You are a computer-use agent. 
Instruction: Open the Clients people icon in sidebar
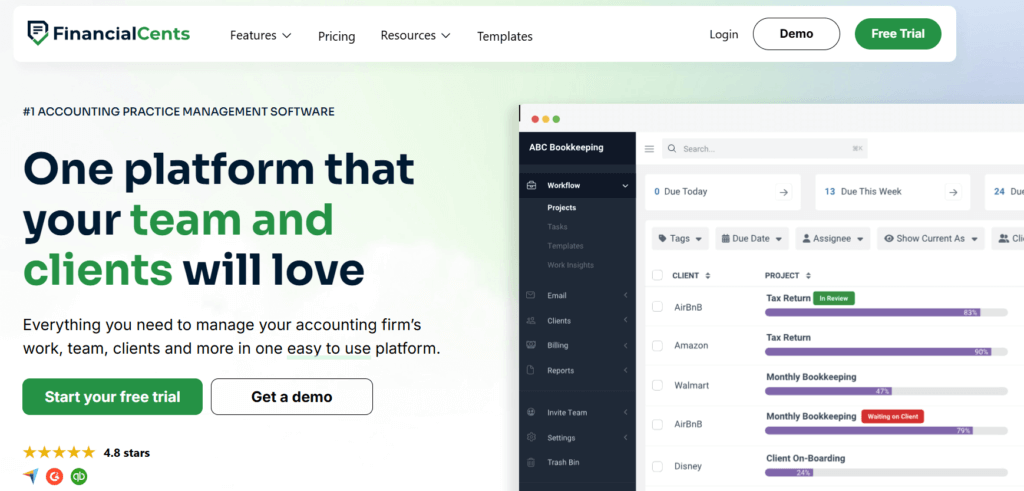[530, 320]
